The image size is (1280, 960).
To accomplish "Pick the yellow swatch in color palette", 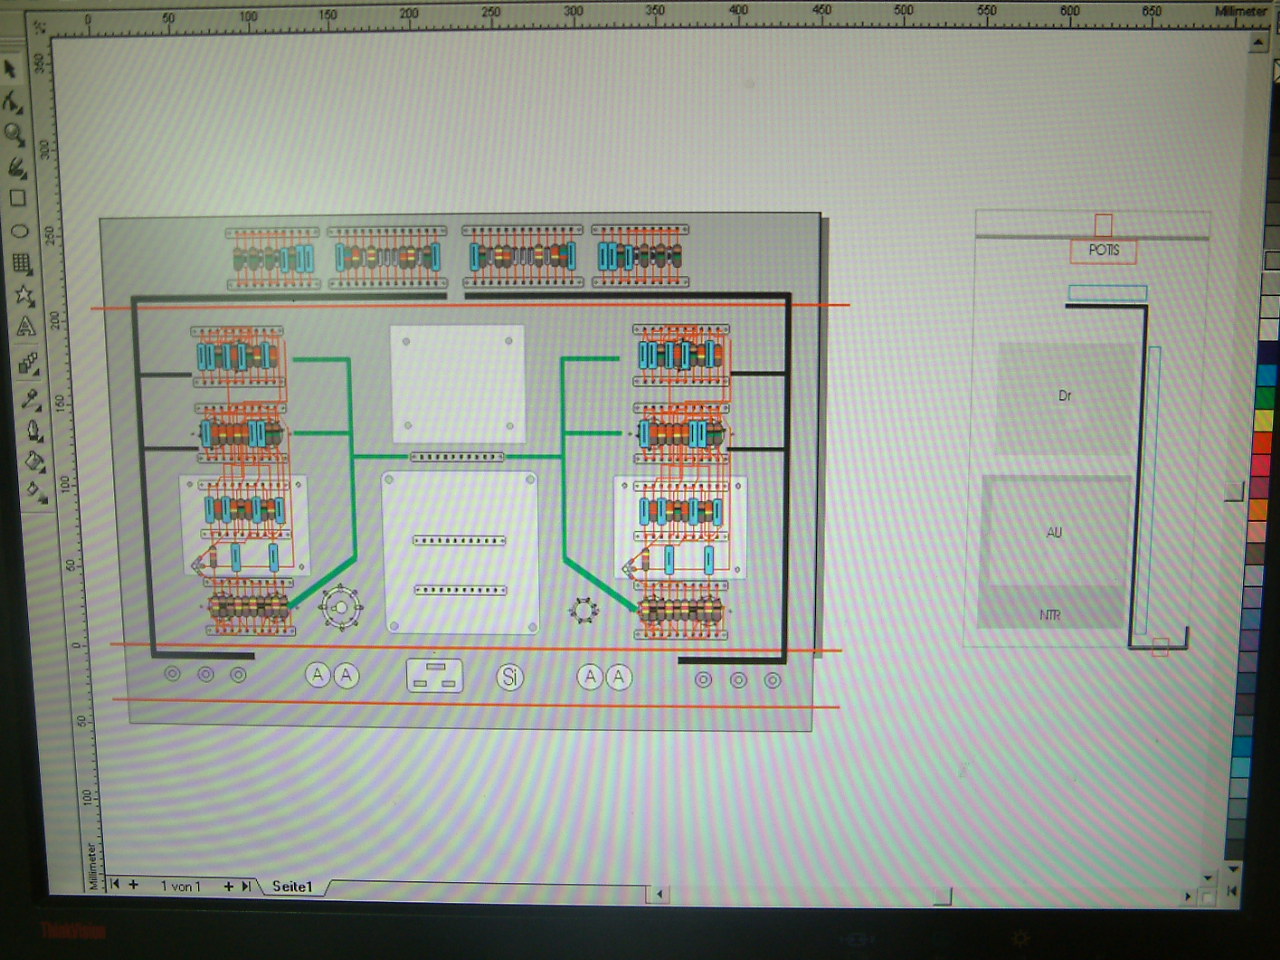I will 1265,418.
